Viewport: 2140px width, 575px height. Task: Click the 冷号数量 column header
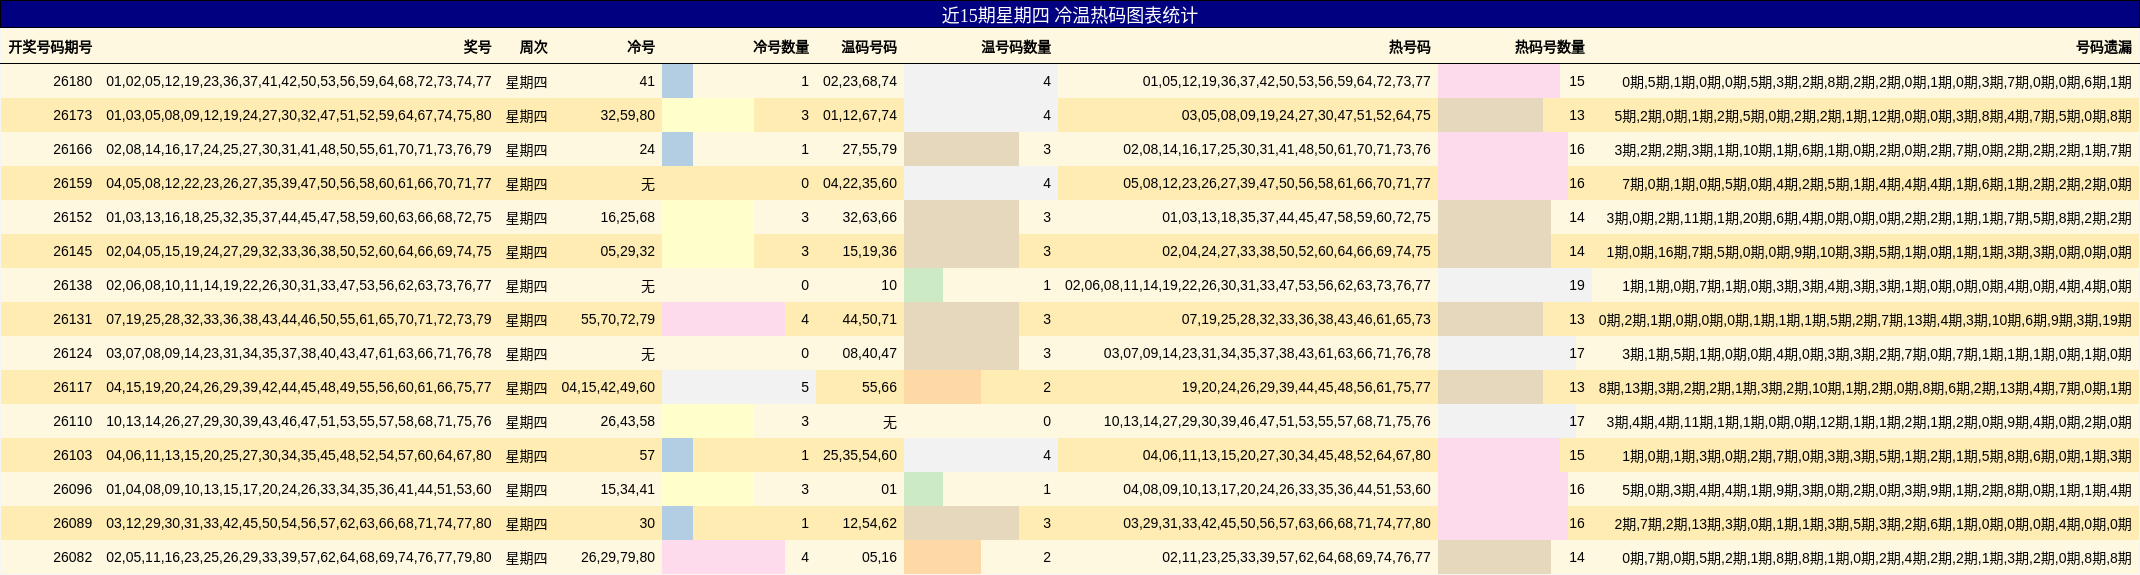click(x=781, y=47)
